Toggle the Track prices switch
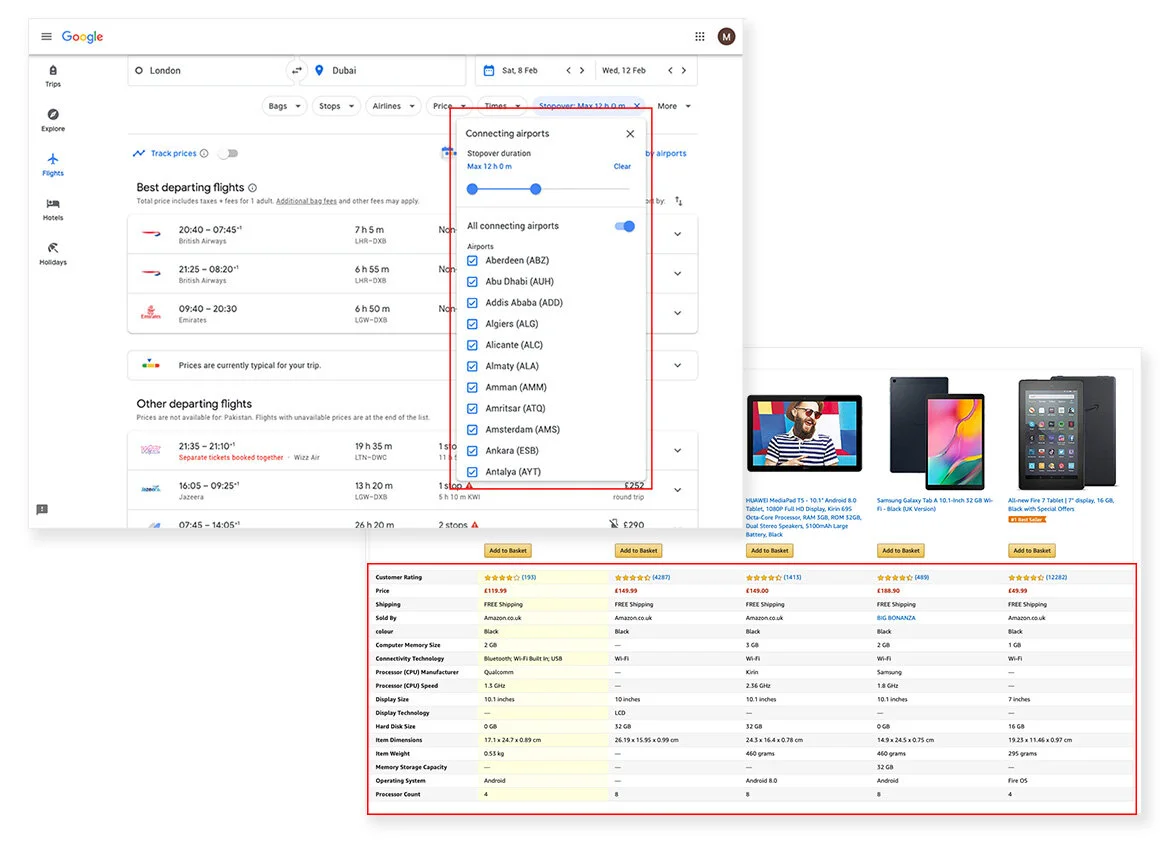Viewport: 1160px width, 845px height. coord(229,153)
